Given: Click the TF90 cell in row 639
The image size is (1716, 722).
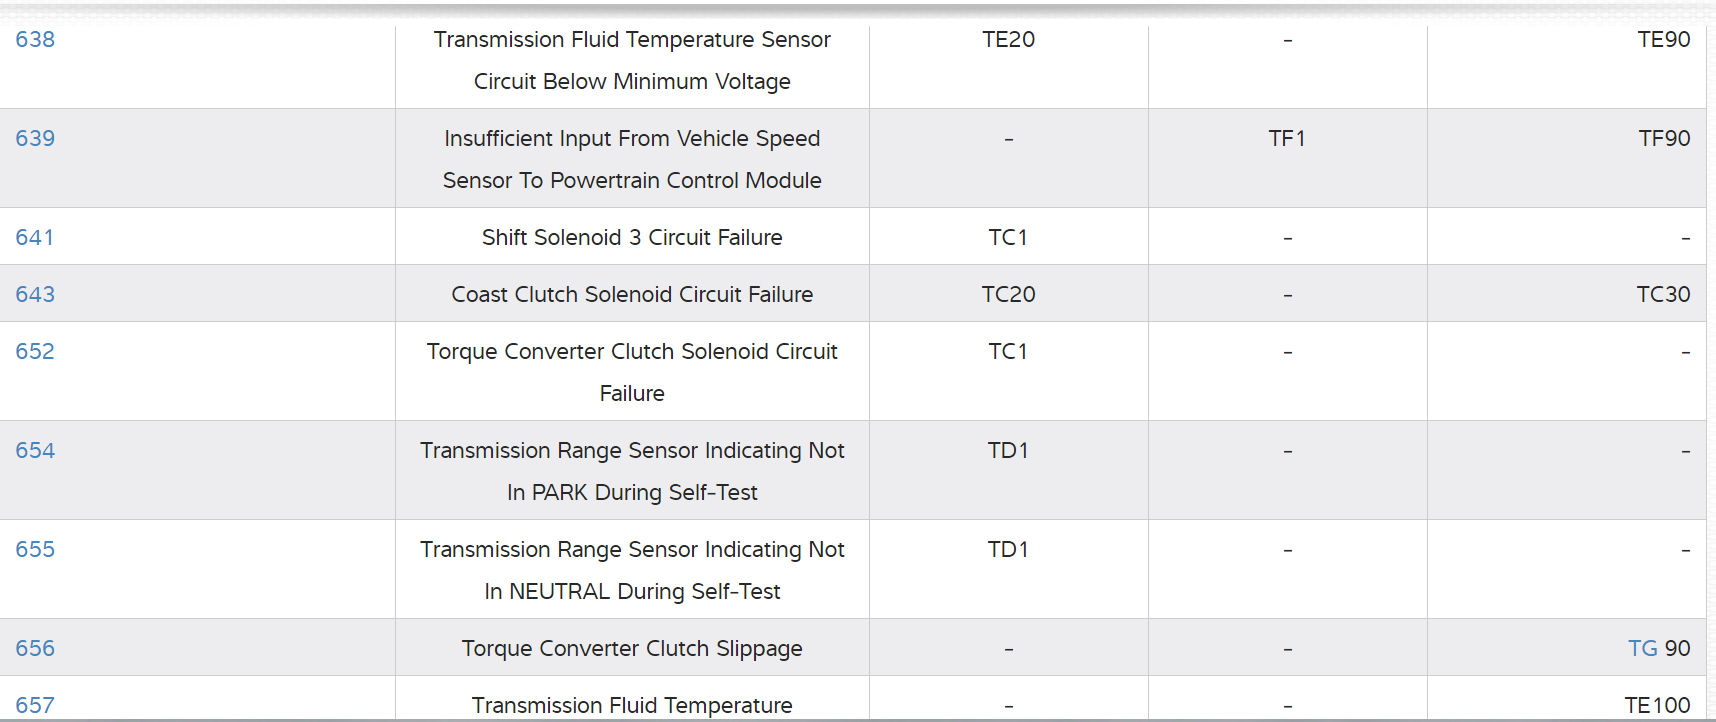Looking at the screenshot, I should tap(1664, 139).
